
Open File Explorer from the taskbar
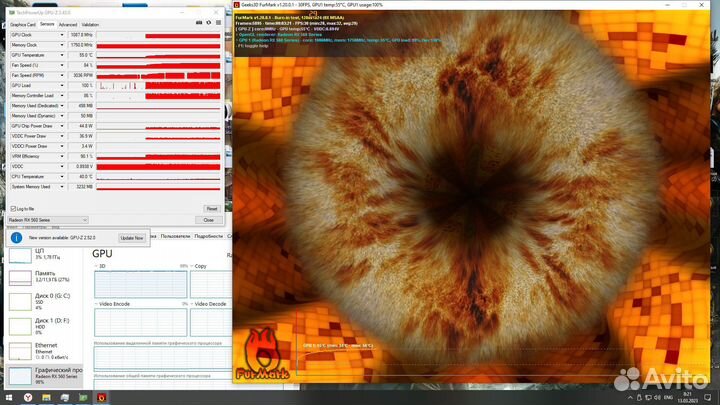point(46,398)
